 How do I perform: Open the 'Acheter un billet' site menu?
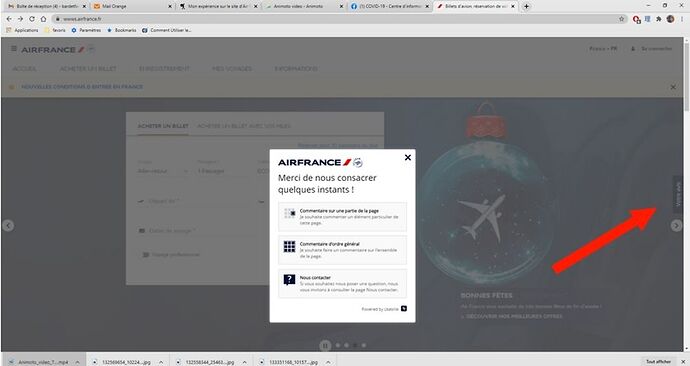click(x=88, y=69)
